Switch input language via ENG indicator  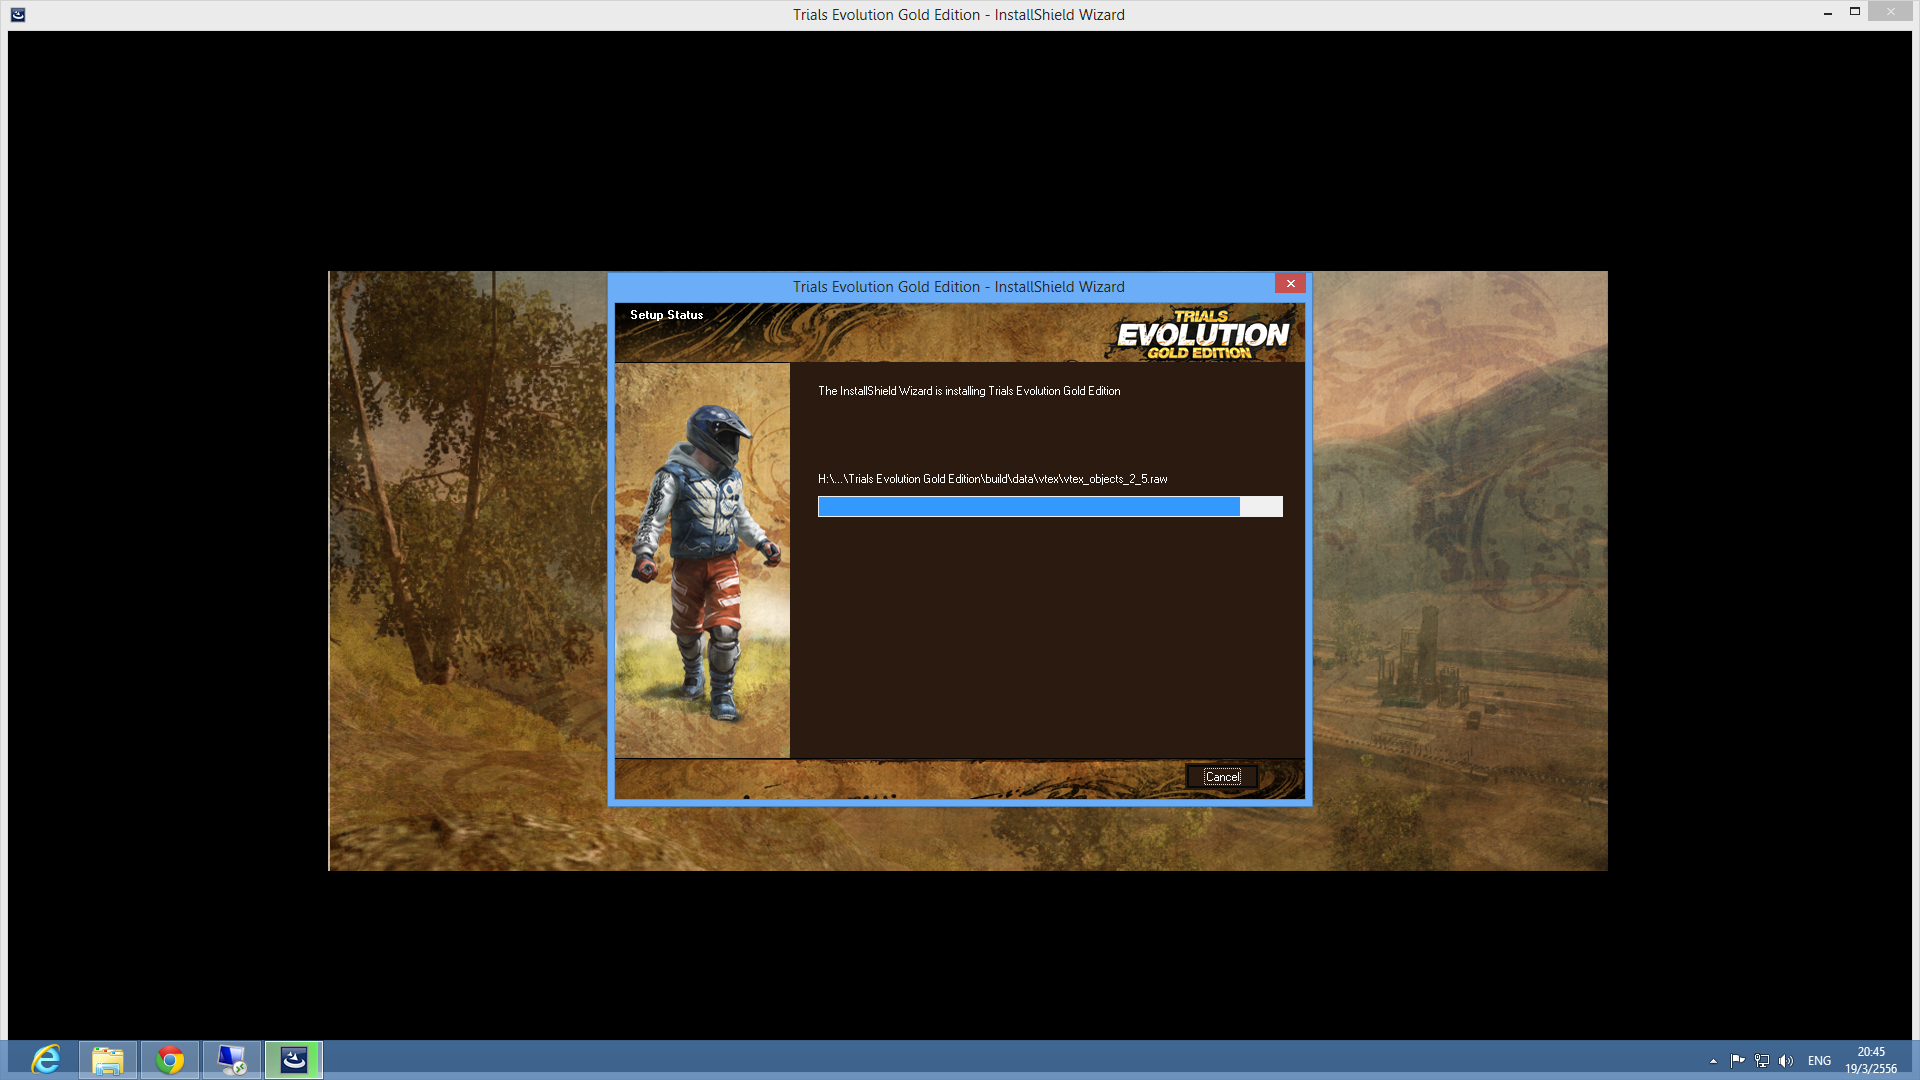click(x=1819, y=1061)
